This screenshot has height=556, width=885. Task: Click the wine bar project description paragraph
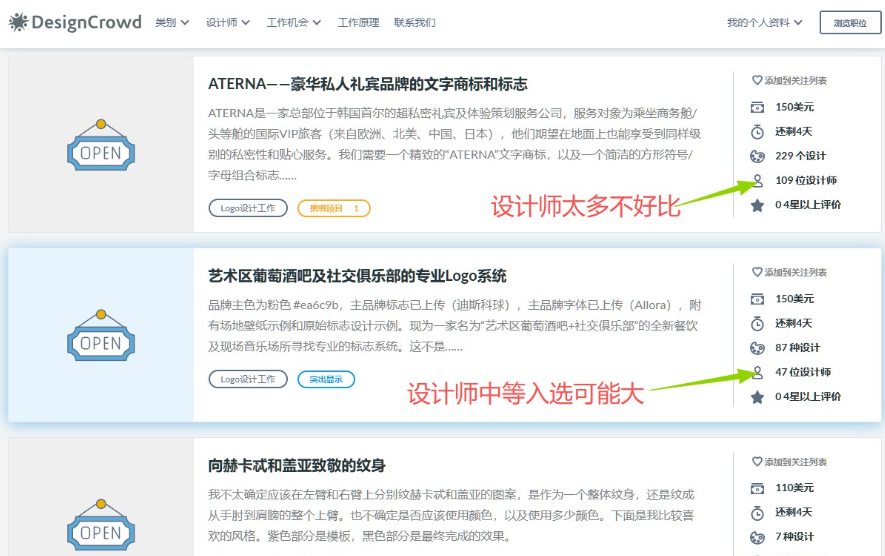[454, 326]
